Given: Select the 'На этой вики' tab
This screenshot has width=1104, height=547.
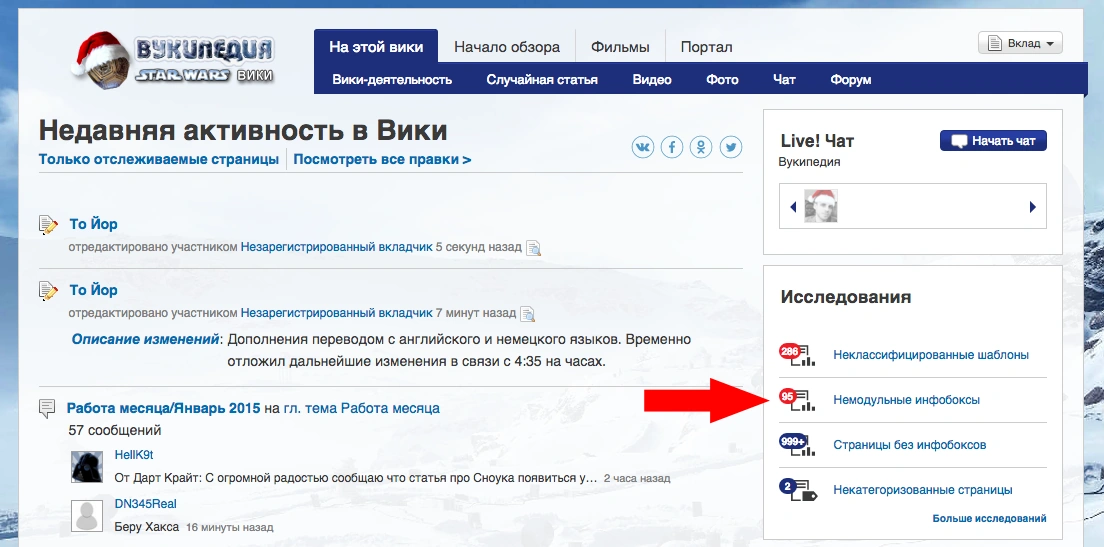Looking at the screenshot, I should (x=376, y=47).
